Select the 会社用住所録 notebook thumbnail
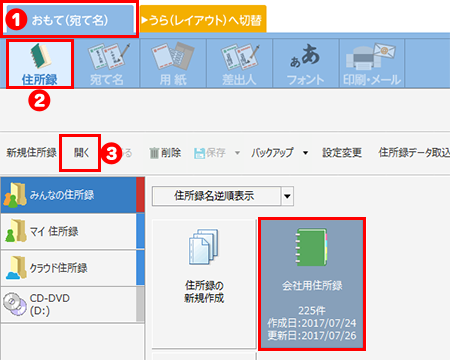 (x=312, y=284)
